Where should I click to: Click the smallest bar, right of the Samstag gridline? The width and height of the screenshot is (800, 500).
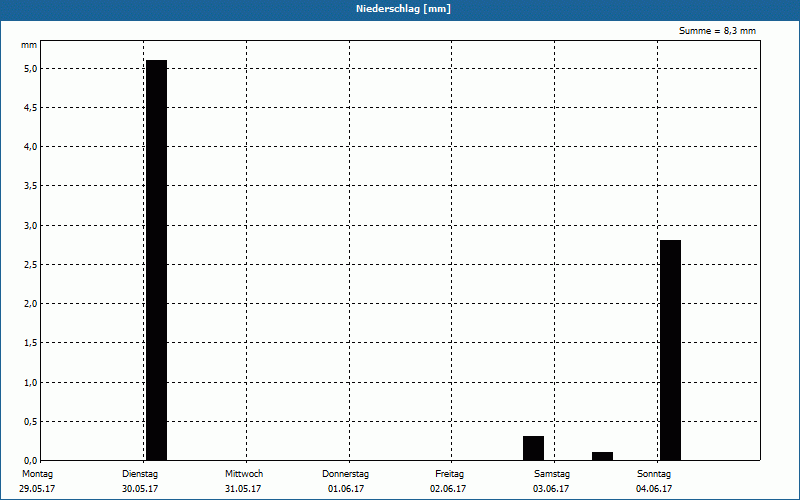click(x=603, y=456)
